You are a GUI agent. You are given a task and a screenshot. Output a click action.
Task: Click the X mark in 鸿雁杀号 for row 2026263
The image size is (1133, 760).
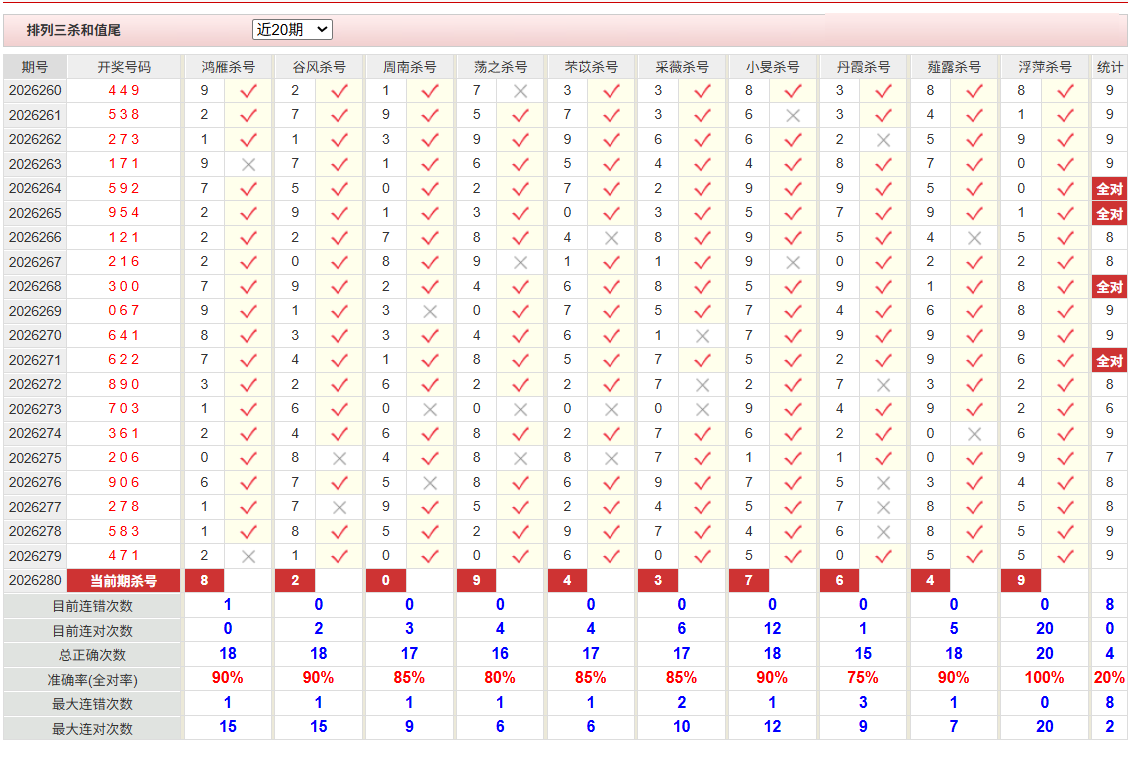249,165
